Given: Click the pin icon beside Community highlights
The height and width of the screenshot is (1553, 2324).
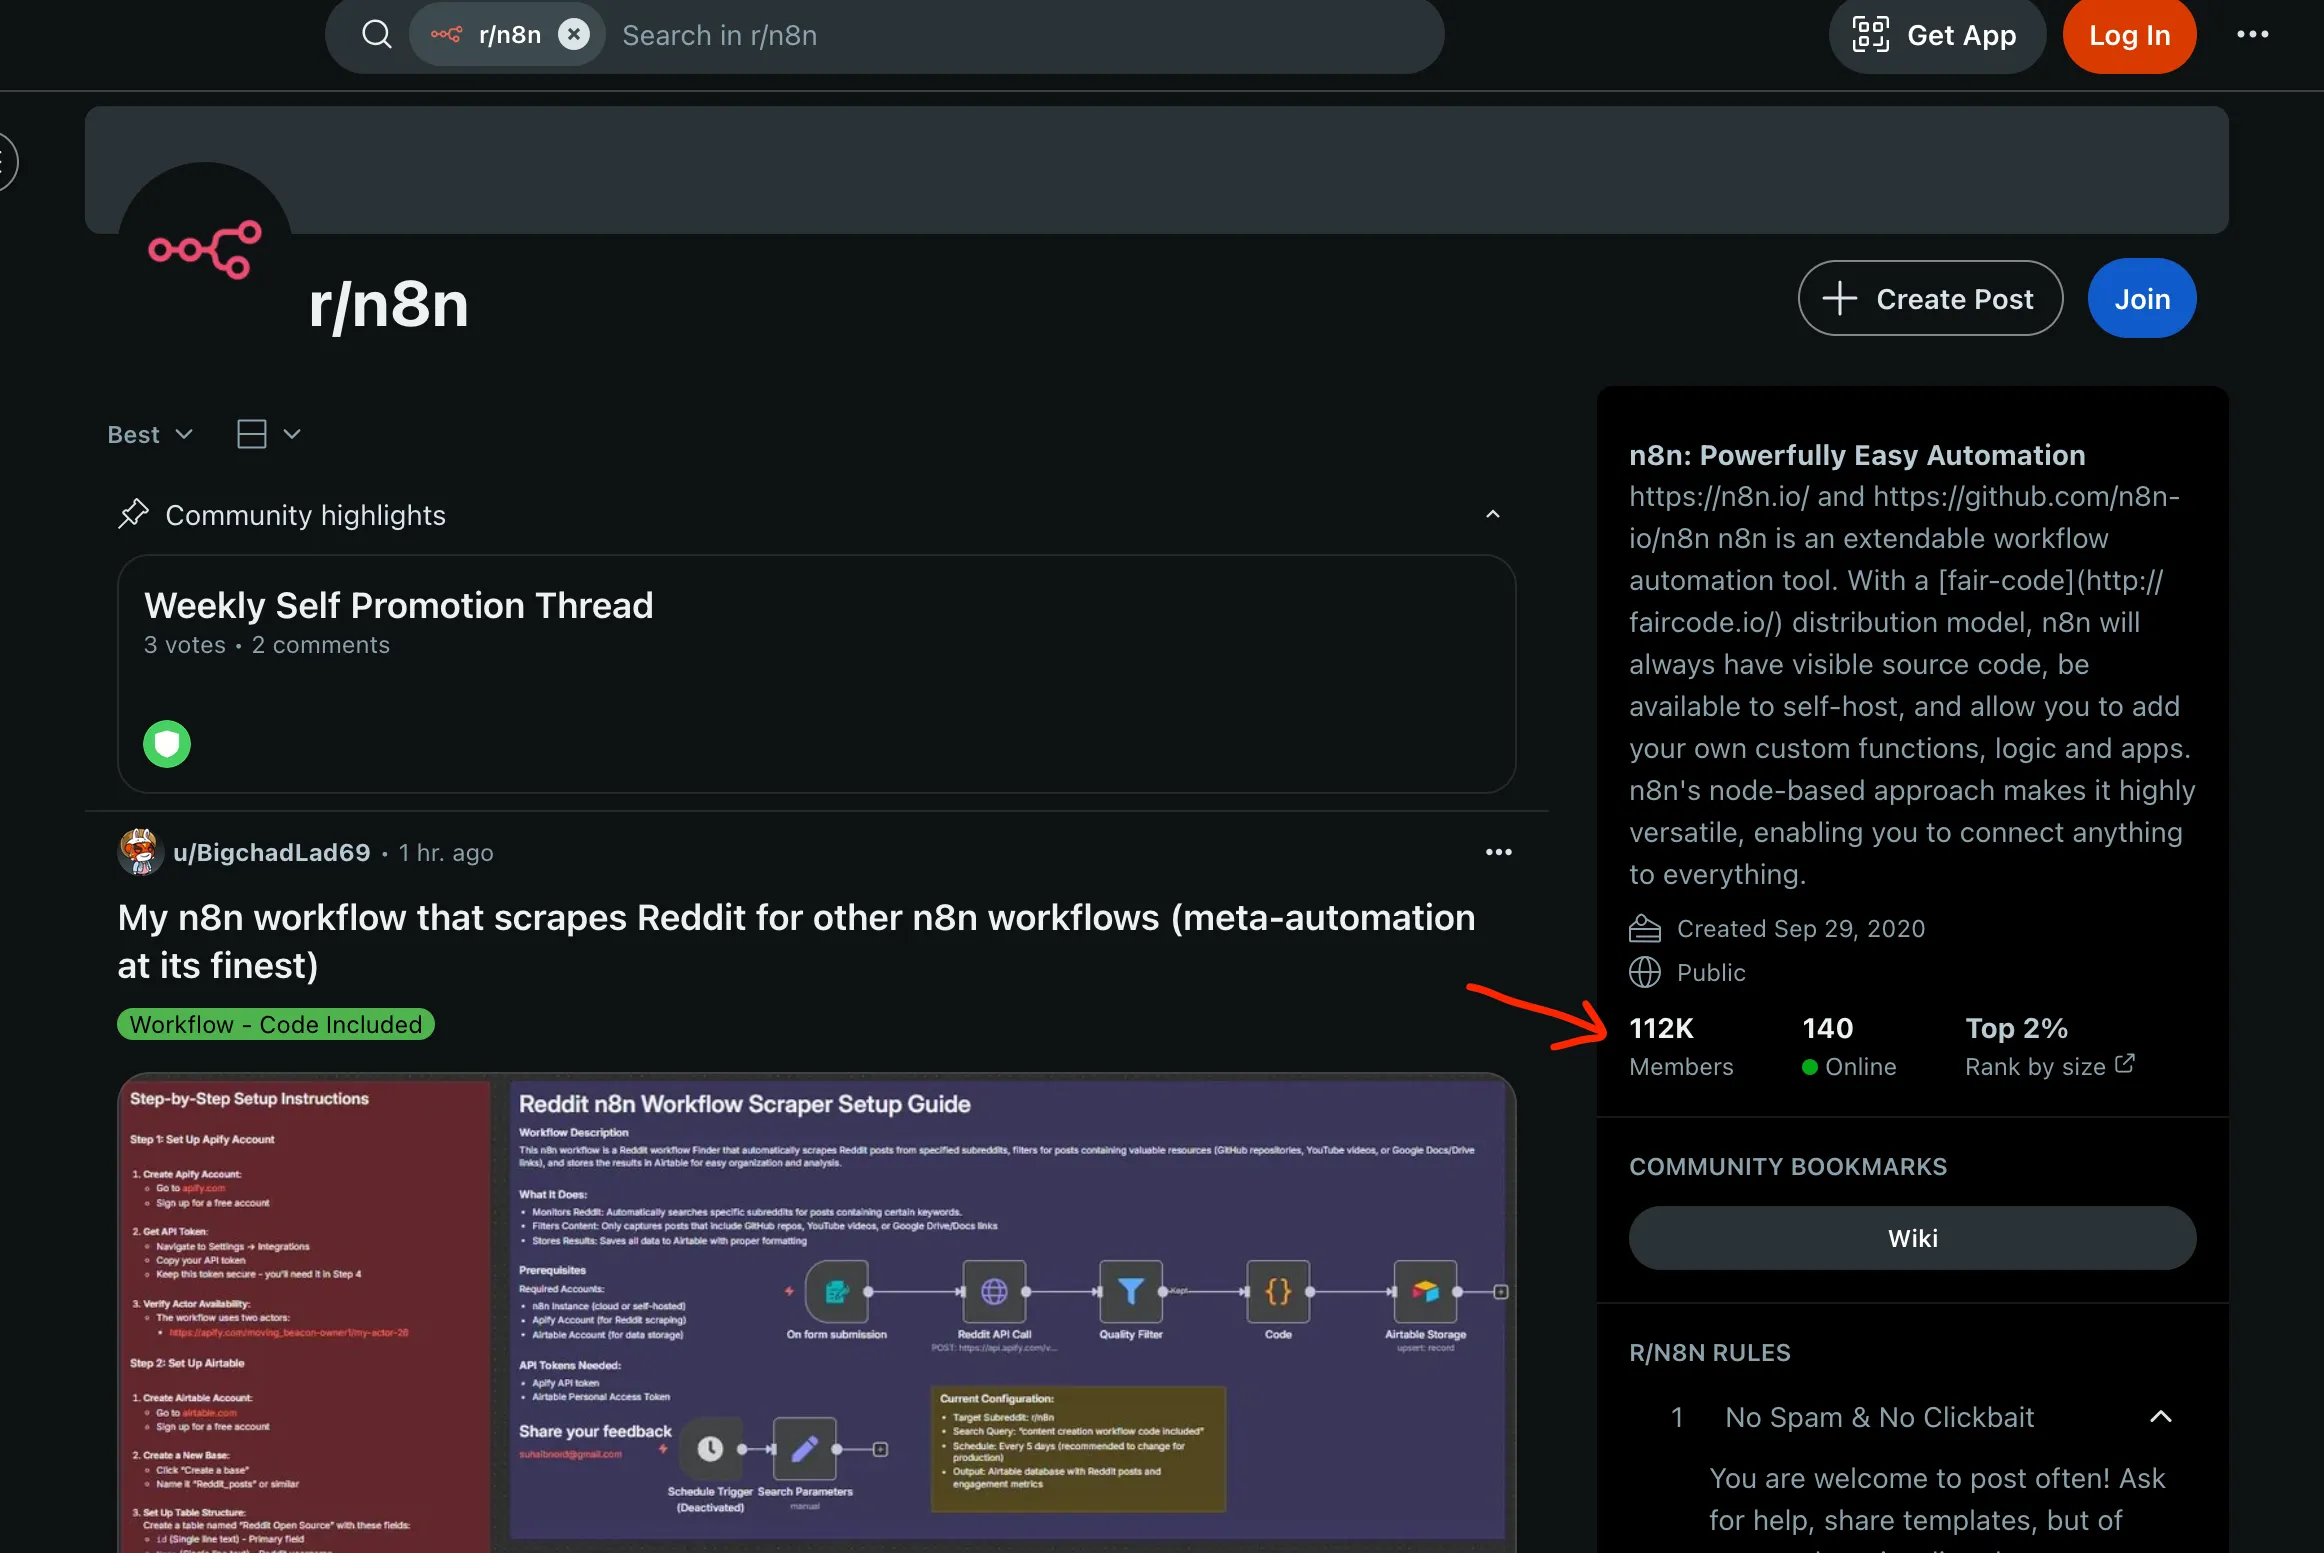Looking at the screenshot, I should [133, 514].
